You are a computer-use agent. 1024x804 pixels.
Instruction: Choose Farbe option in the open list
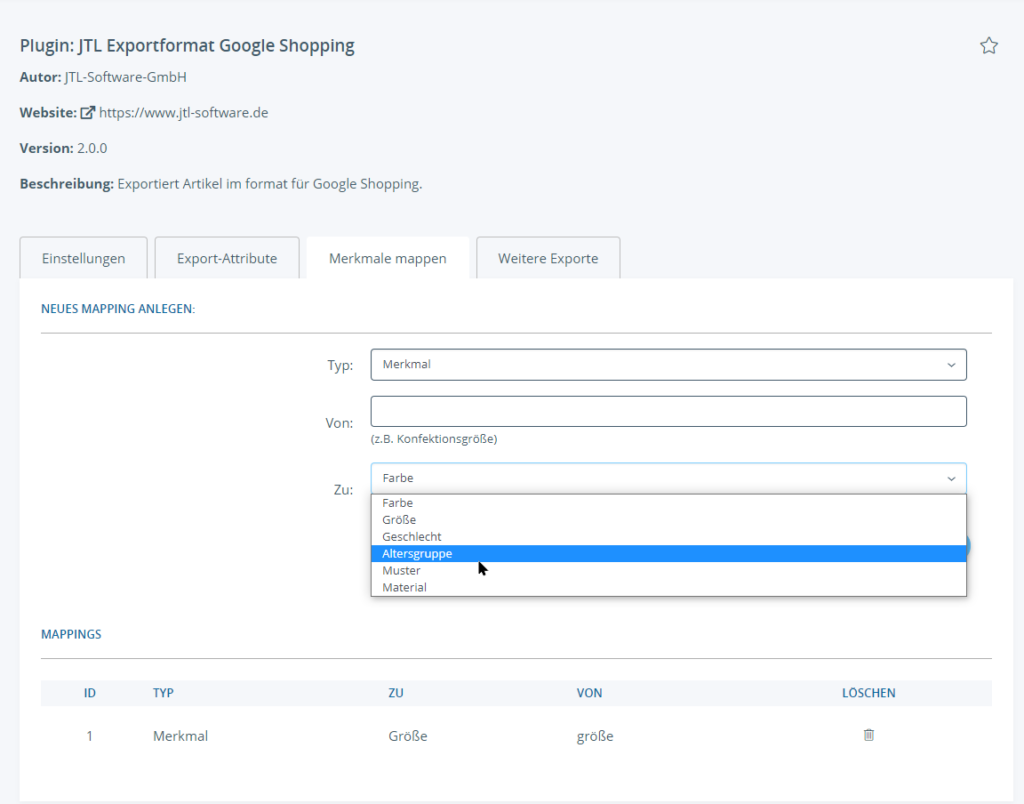click(x=398, y=503)
